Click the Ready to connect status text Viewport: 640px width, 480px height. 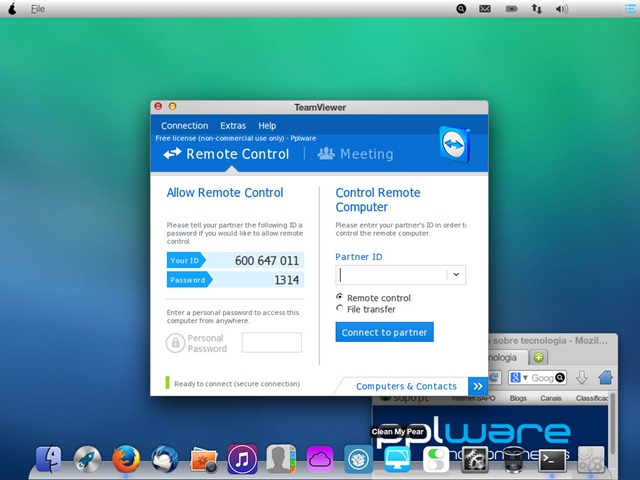click(x=237, y=384)
